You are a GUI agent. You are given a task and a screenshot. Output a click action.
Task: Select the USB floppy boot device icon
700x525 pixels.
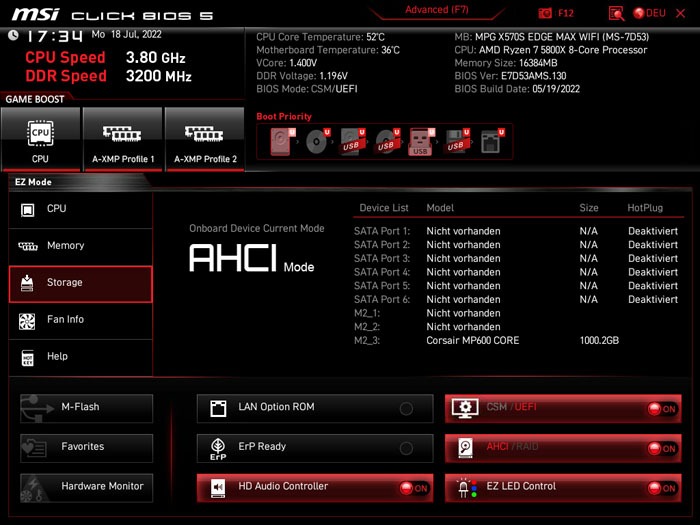click(x=456, y=142)
